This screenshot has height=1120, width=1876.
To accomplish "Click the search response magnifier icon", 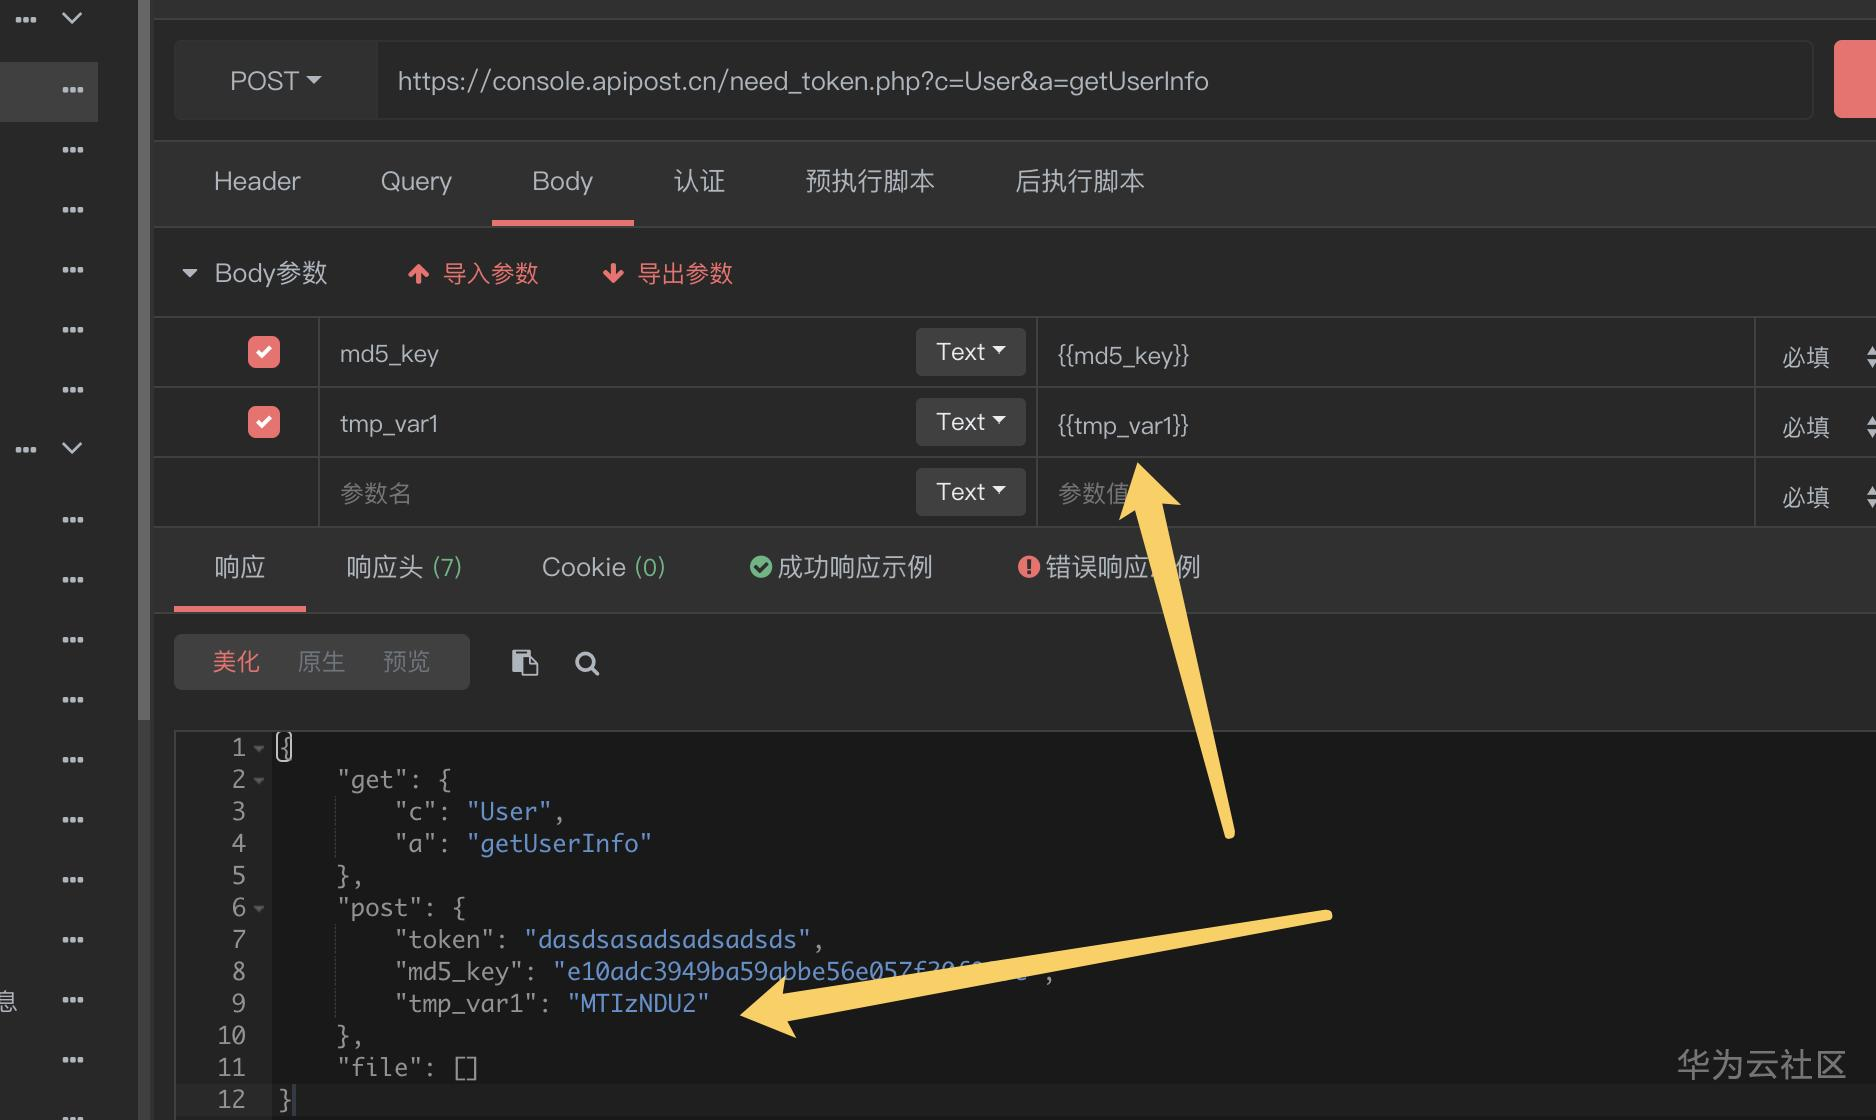I will click(587, 663).
